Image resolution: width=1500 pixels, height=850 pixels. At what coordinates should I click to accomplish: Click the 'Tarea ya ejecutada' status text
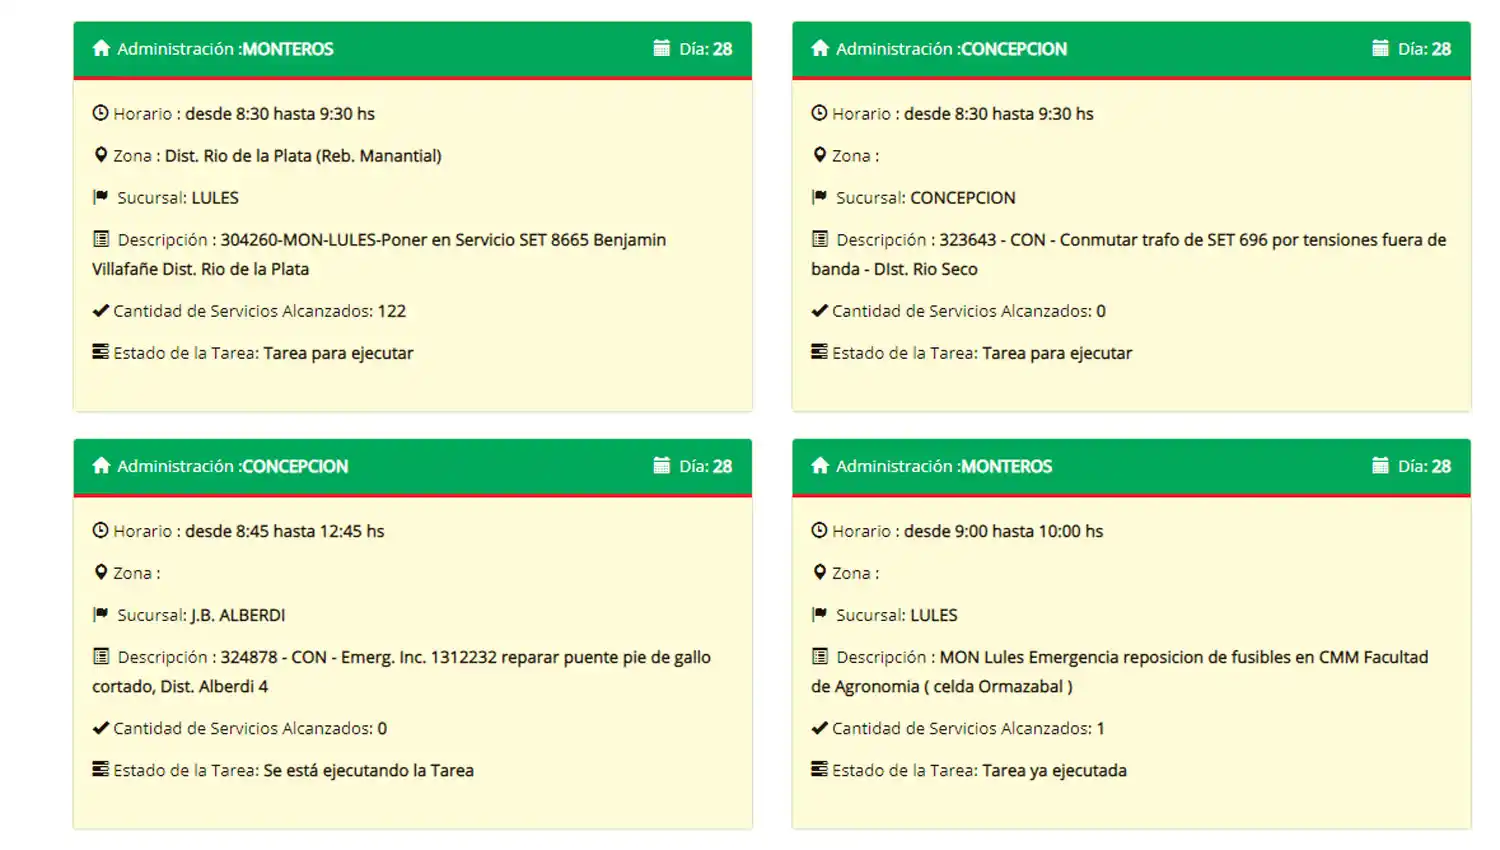coord(1054,770)
